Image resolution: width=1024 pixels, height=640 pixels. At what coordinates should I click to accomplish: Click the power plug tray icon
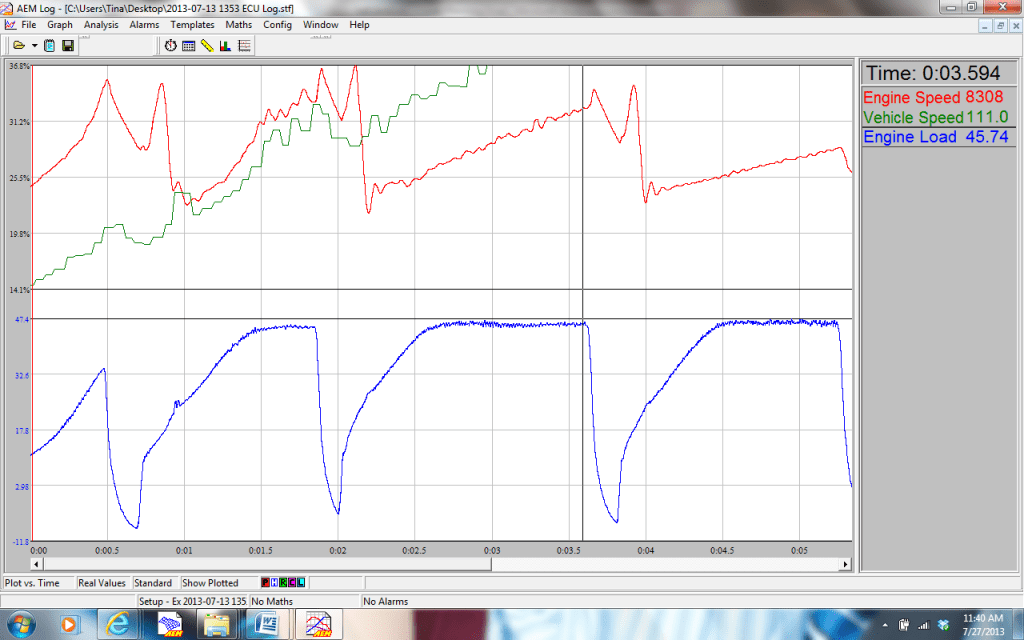(x=904, y=625)
